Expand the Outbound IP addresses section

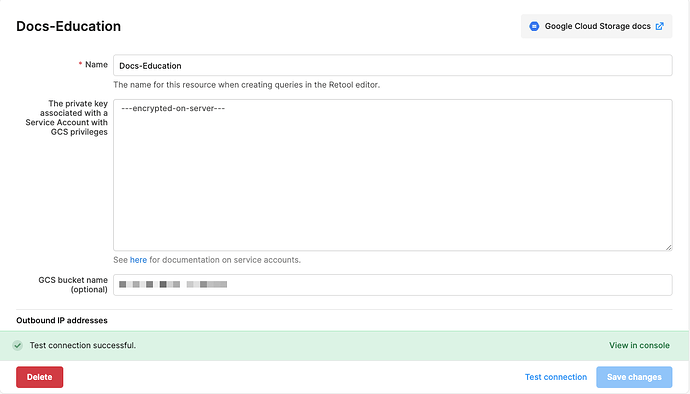coord(62,320)
